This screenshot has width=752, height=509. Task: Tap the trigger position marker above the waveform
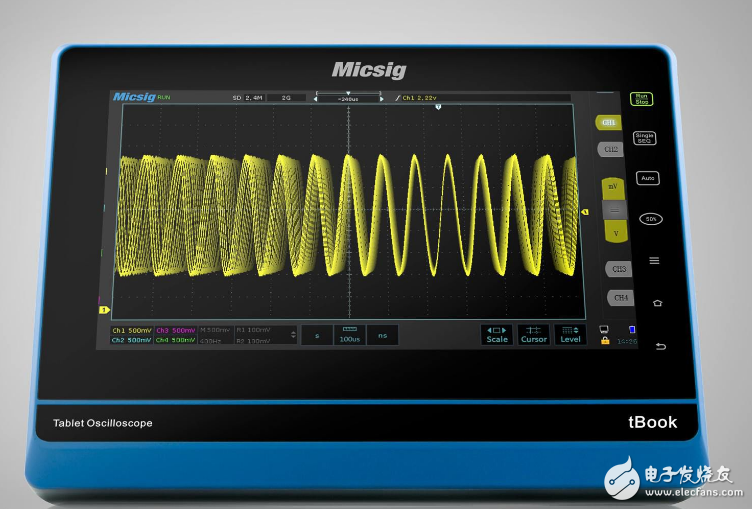(438, 108)
